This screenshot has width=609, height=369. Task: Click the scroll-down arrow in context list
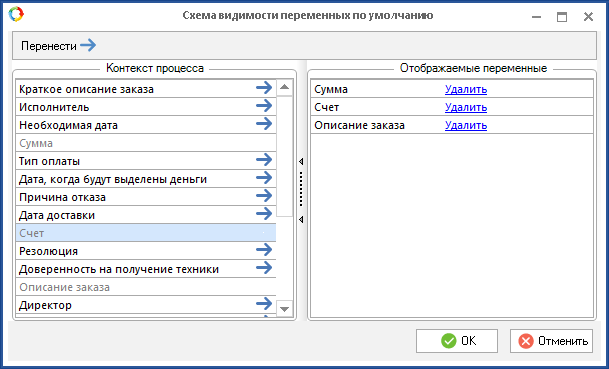click(x=284, y=309)
